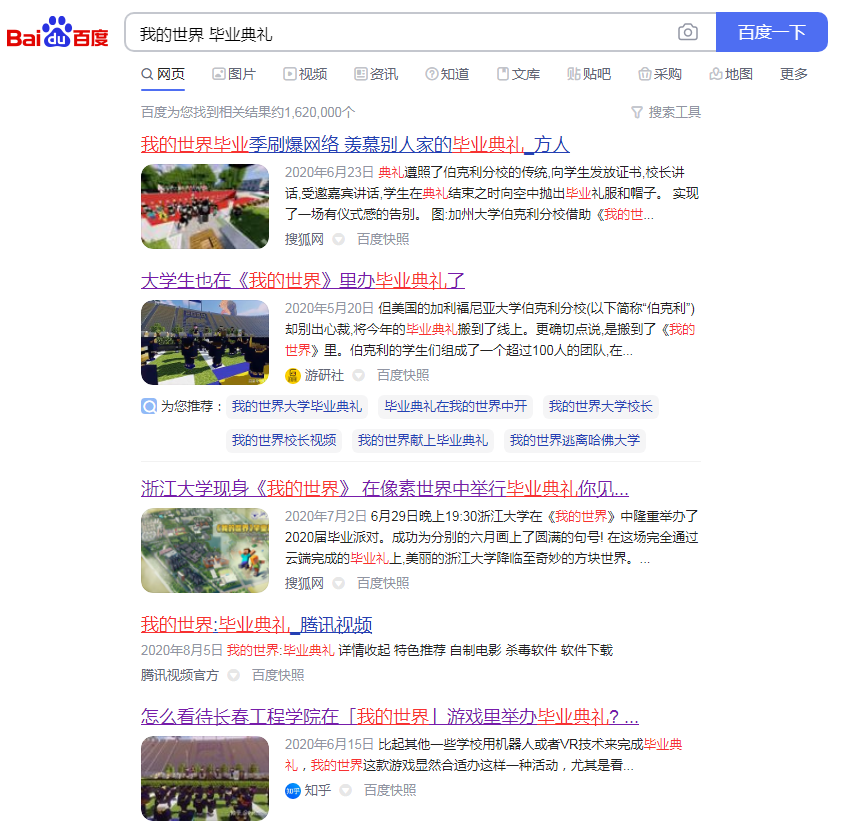Open 百度快照 for 腾讯视频 result
The width and height of the screenshot is (843, 836).
(x=278, y=675)
